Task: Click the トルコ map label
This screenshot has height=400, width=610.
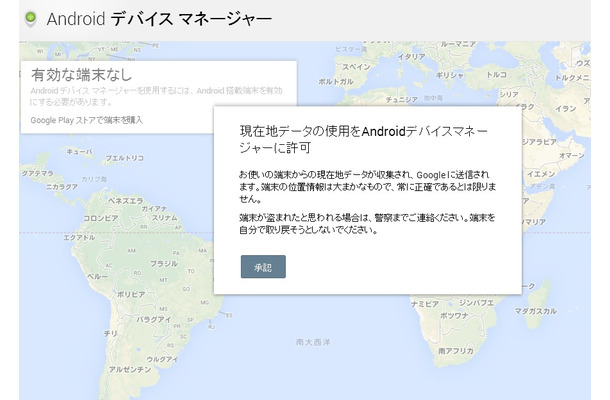Action: (x=497, y=74)
